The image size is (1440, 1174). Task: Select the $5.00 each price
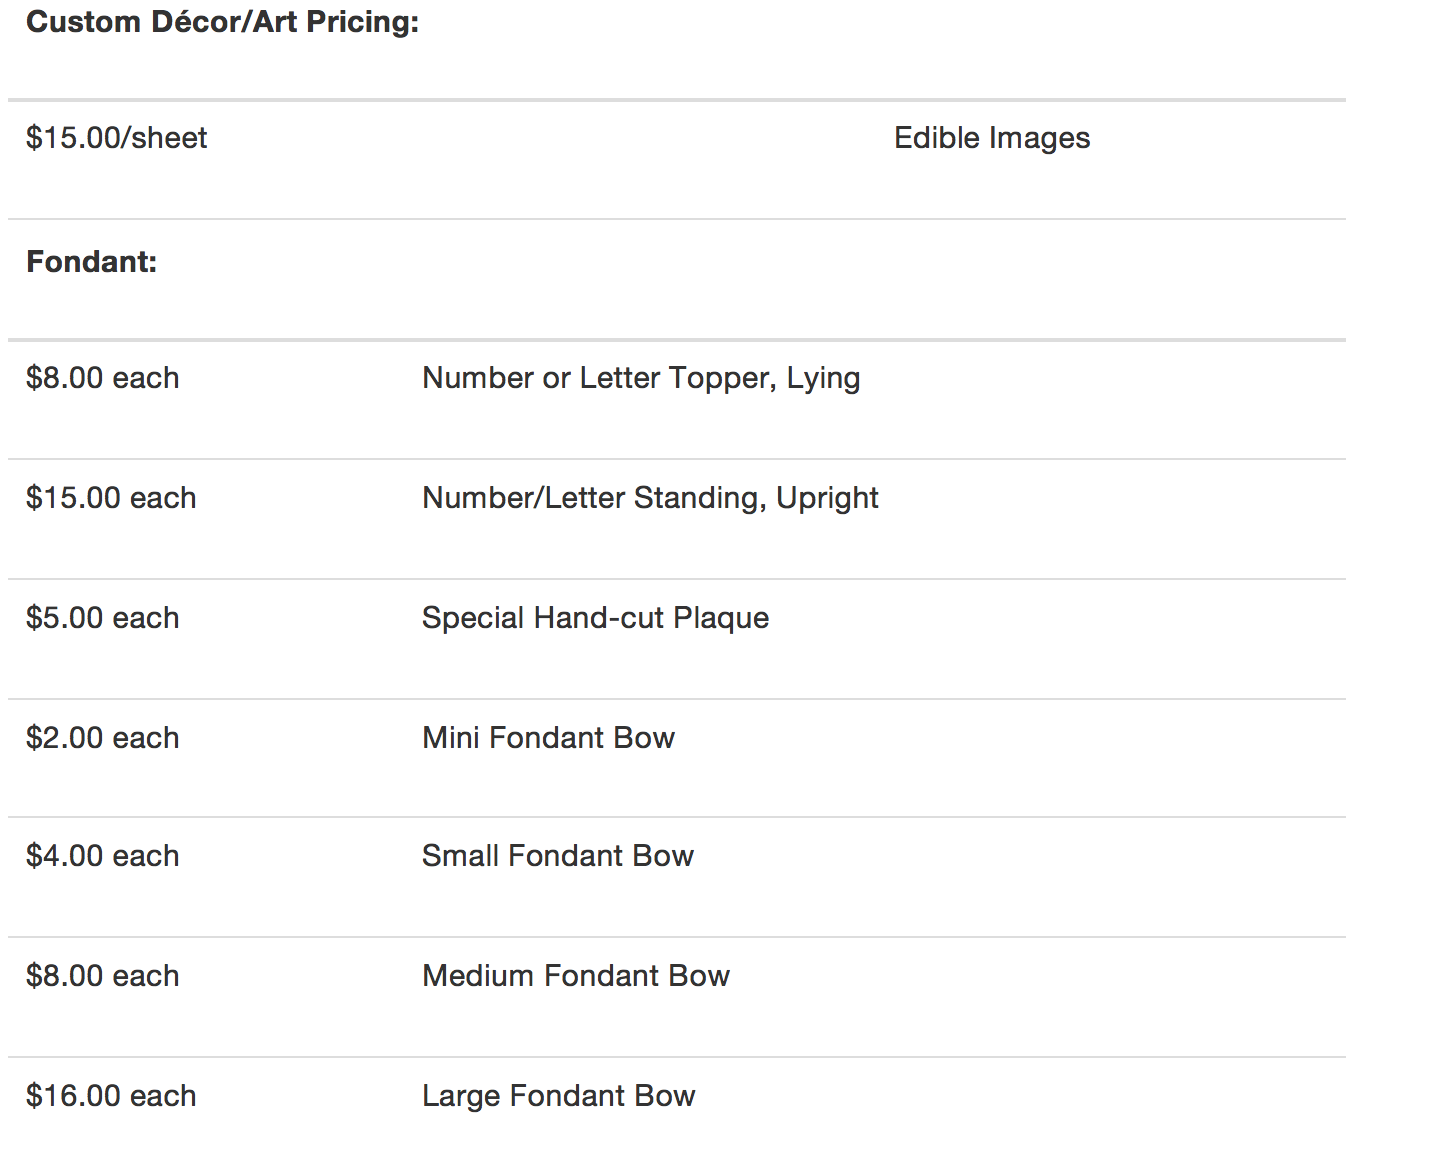tap(103, 618)
